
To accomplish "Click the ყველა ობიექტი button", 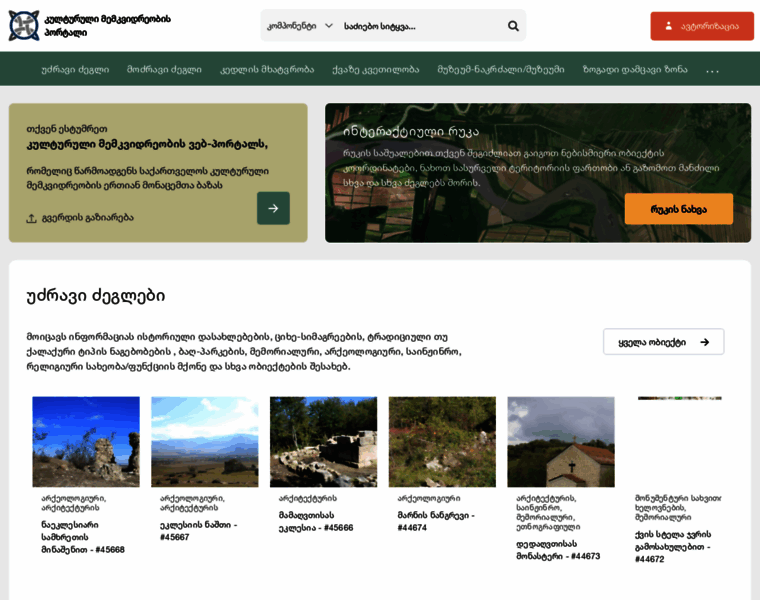I will click(x=664, y=342).
